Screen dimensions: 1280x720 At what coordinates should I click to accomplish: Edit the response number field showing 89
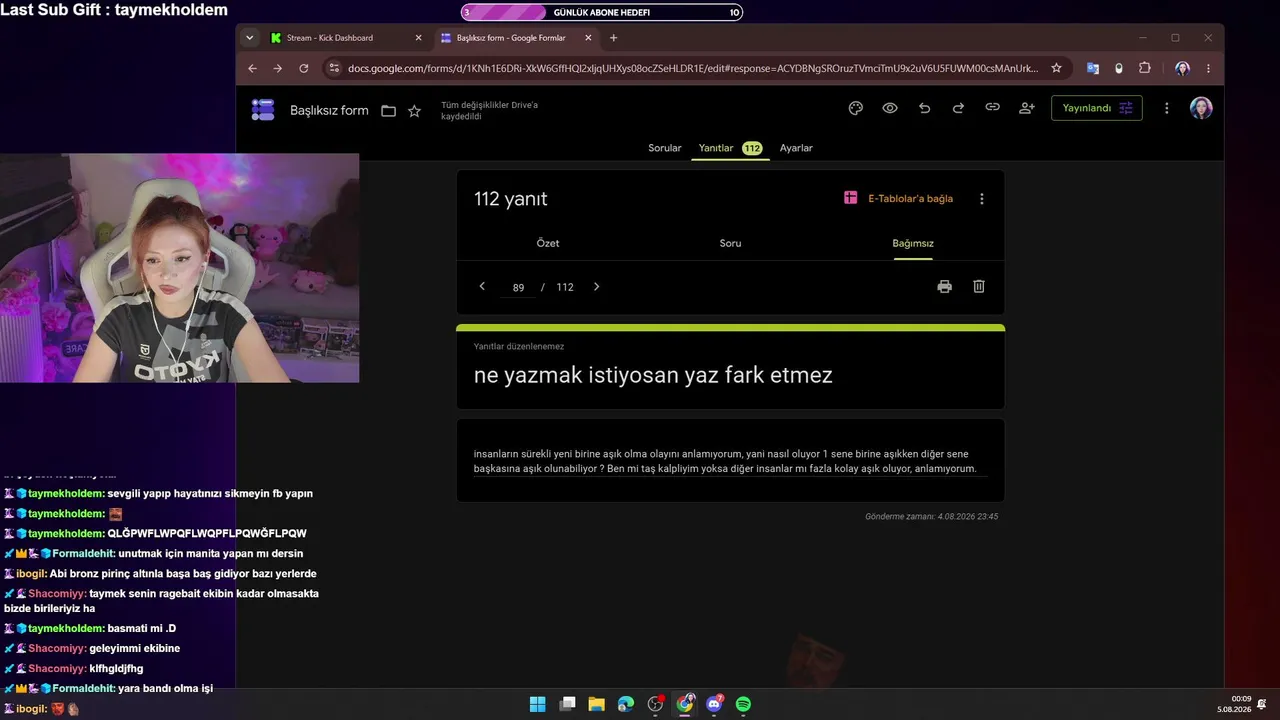(518, 288)
